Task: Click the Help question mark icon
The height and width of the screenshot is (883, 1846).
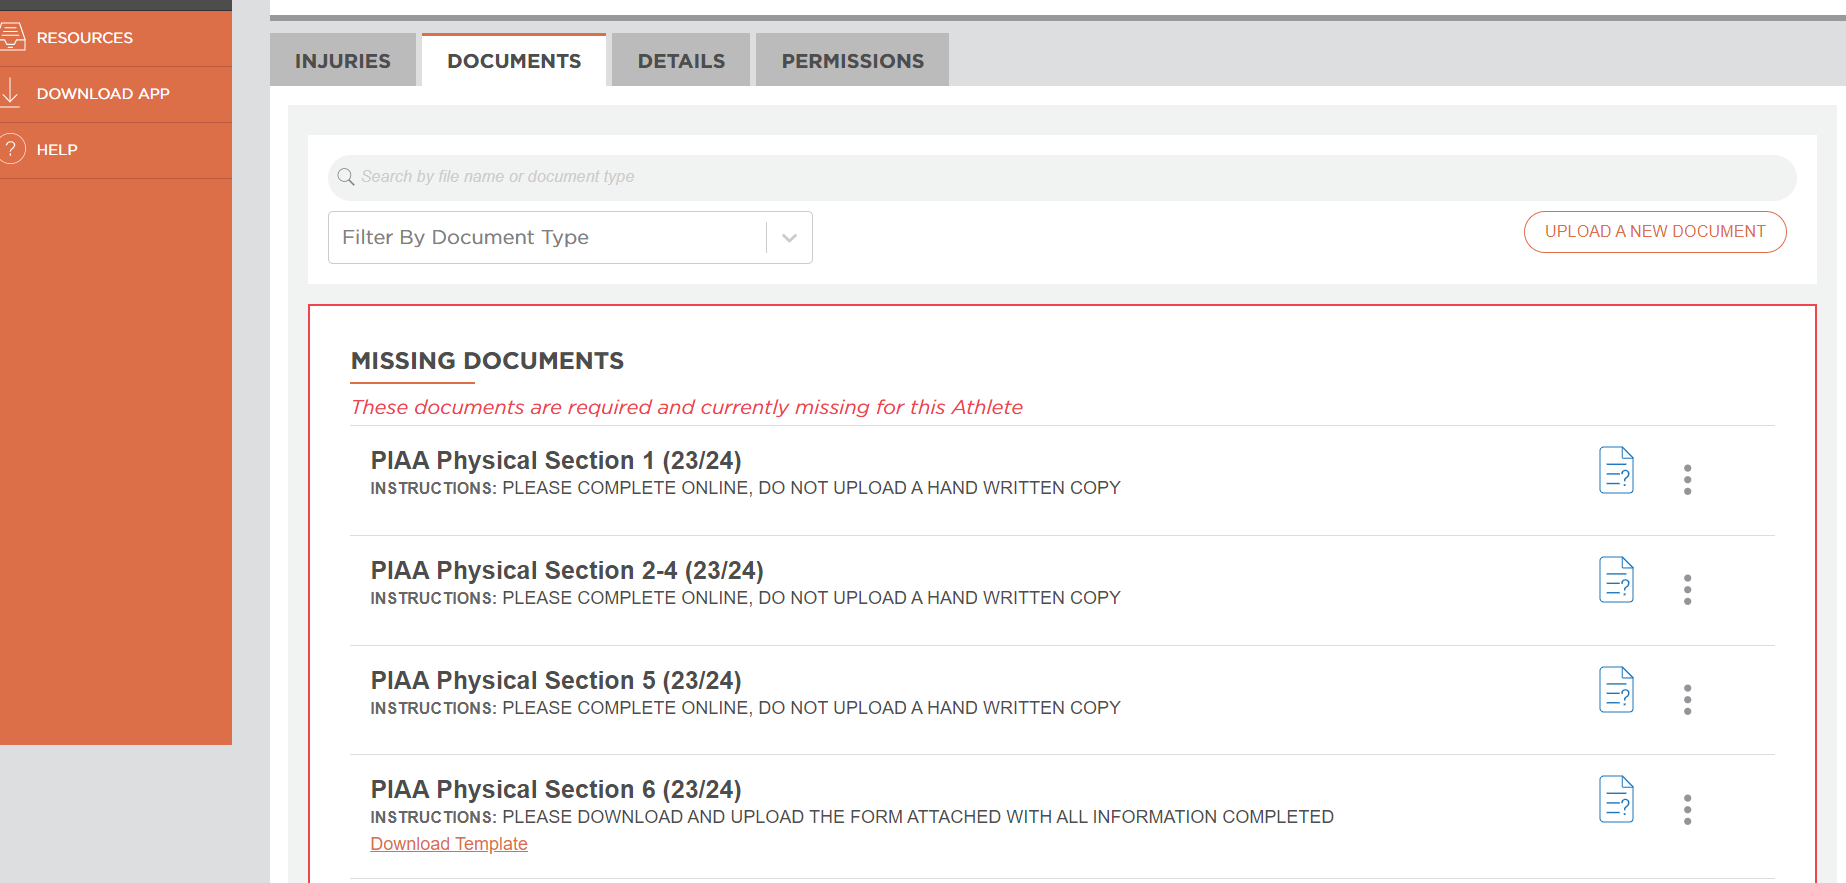Action: [11, 149]
